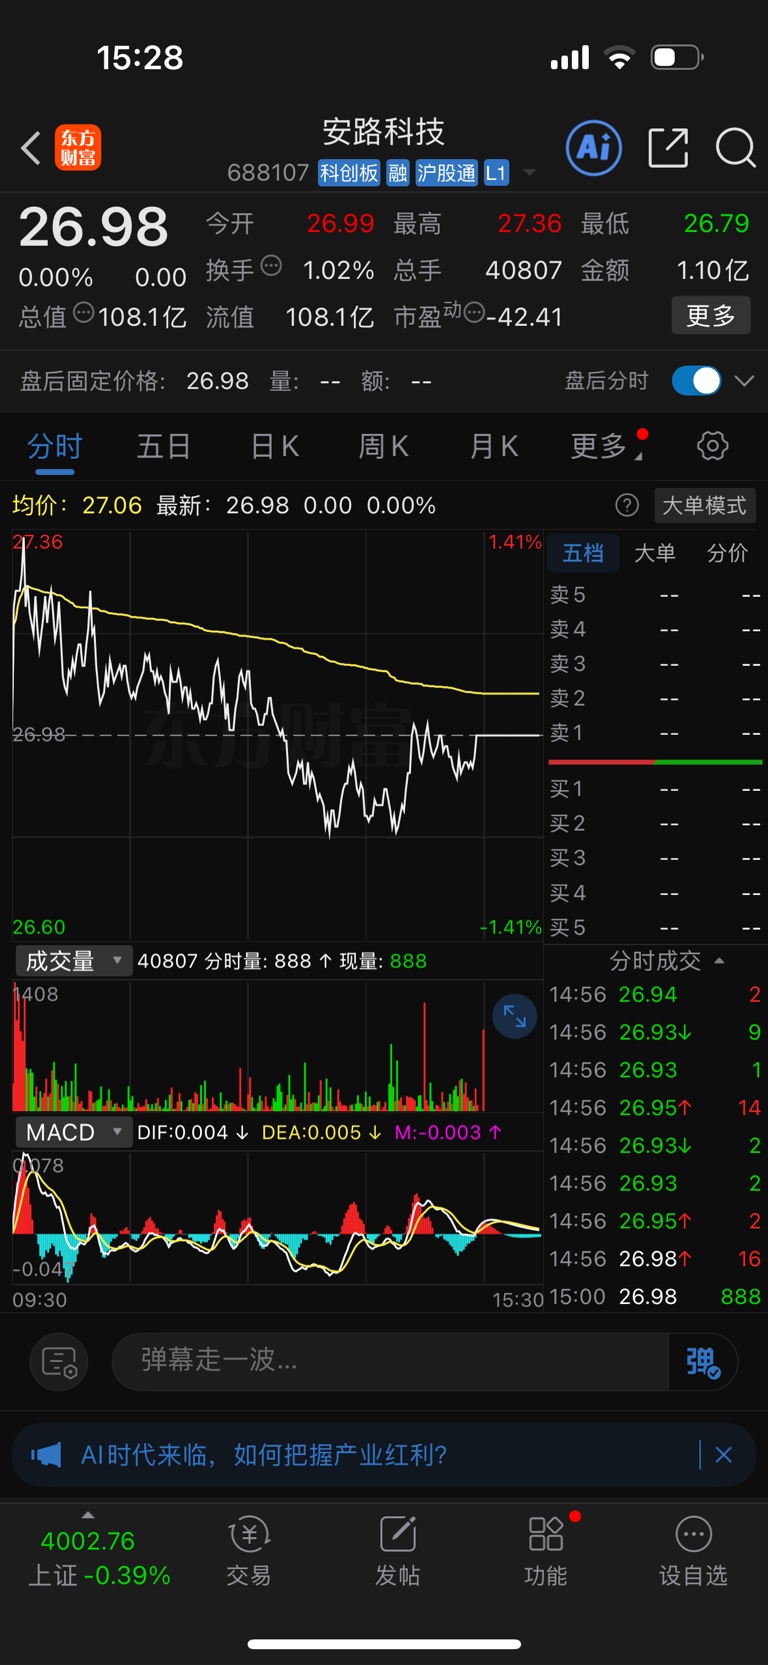This screenshot has width=769, height=1665.
Task: Tap the back arrow icon
Action: pyautogui.click(x=31, y=148)
